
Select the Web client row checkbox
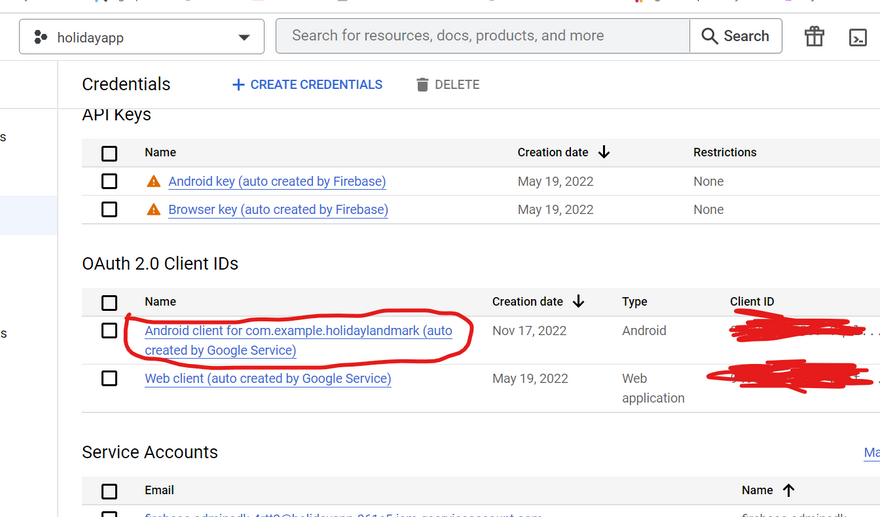(x=109, y=379)
